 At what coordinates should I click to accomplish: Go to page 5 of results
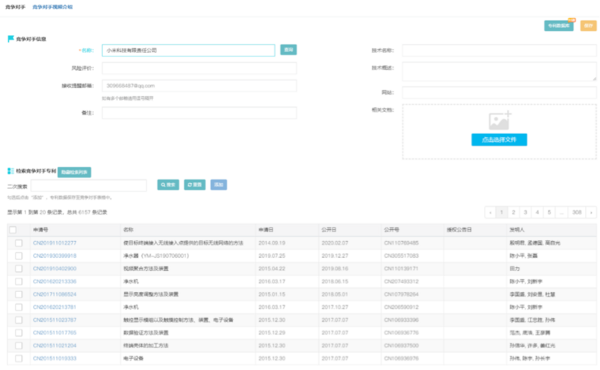coord(549,212)
